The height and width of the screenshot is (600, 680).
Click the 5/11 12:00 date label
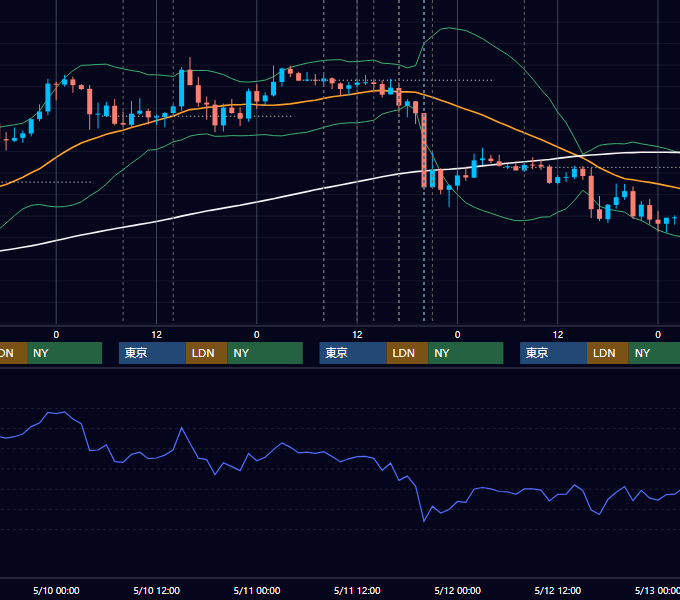point(357,590)
